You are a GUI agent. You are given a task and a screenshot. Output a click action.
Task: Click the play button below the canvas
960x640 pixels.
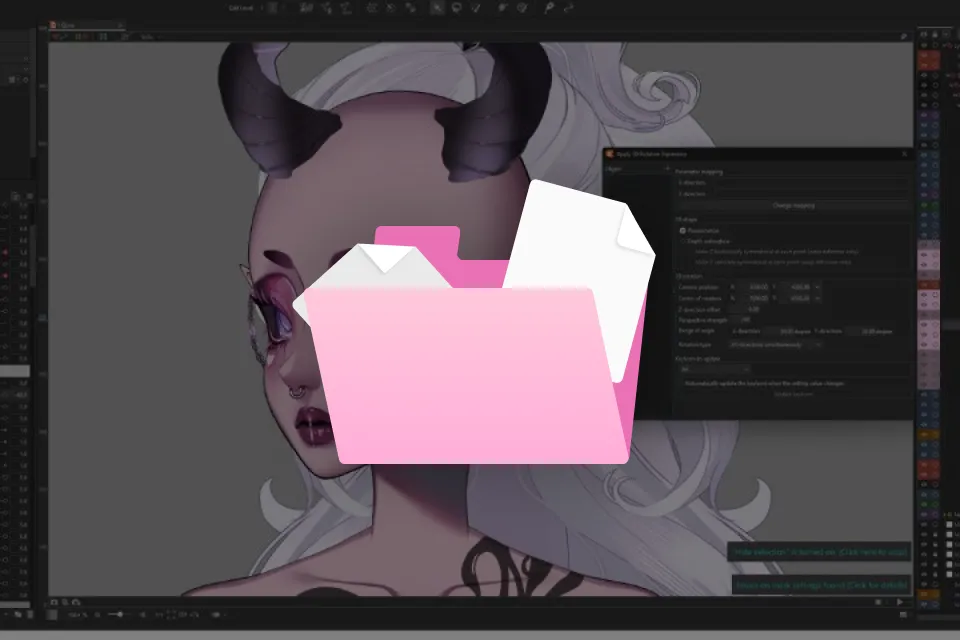tap(899, 602)
